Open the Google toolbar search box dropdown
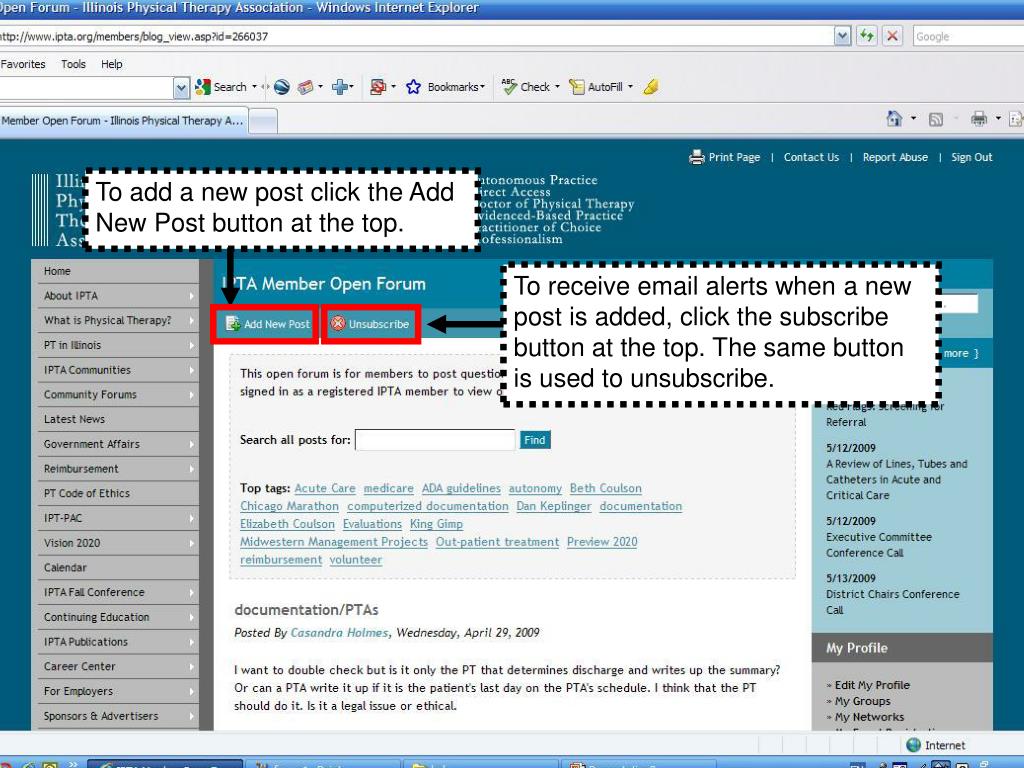 point(181,88)
